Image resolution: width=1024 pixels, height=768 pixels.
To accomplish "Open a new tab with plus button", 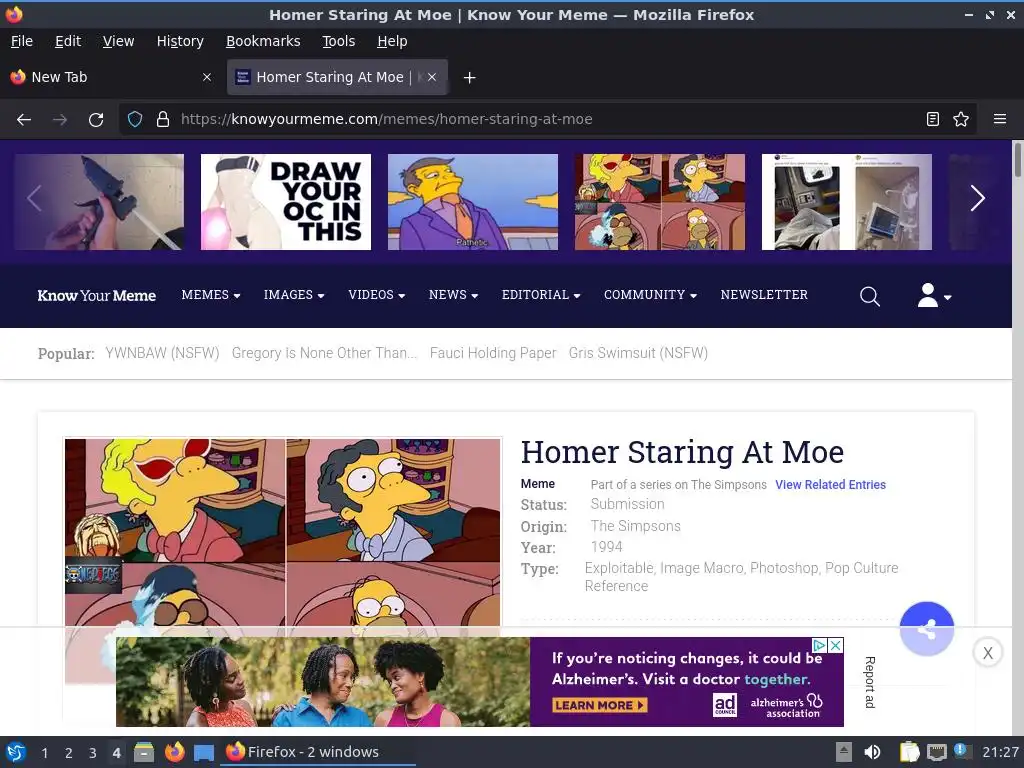I will click(469, 78).
